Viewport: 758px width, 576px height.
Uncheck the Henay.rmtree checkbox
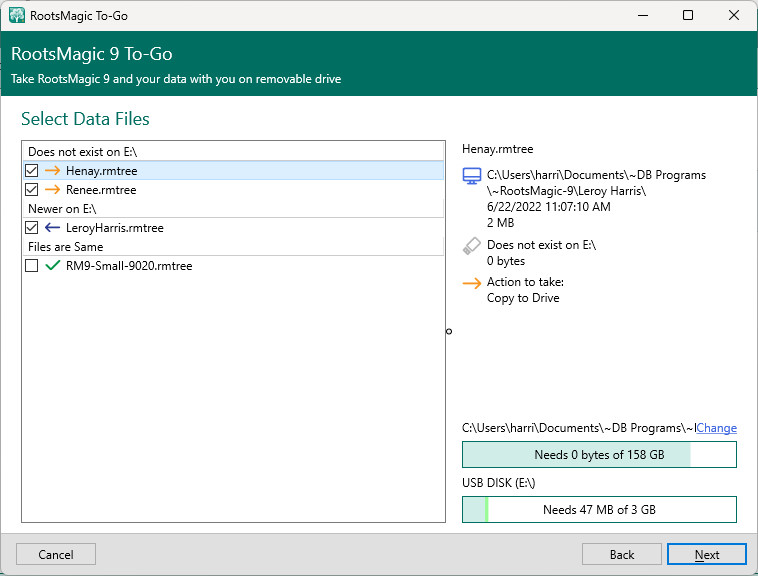32,171
